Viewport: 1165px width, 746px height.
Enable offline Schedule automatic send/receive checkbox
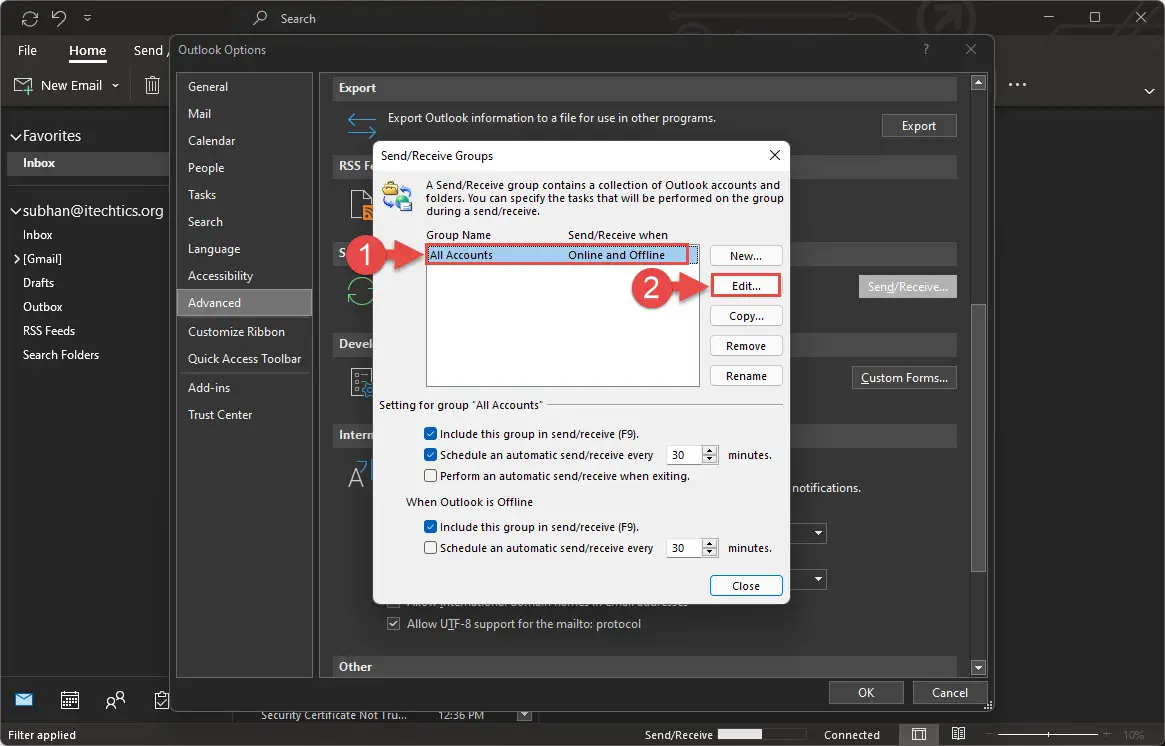click(x=430, y=548)
